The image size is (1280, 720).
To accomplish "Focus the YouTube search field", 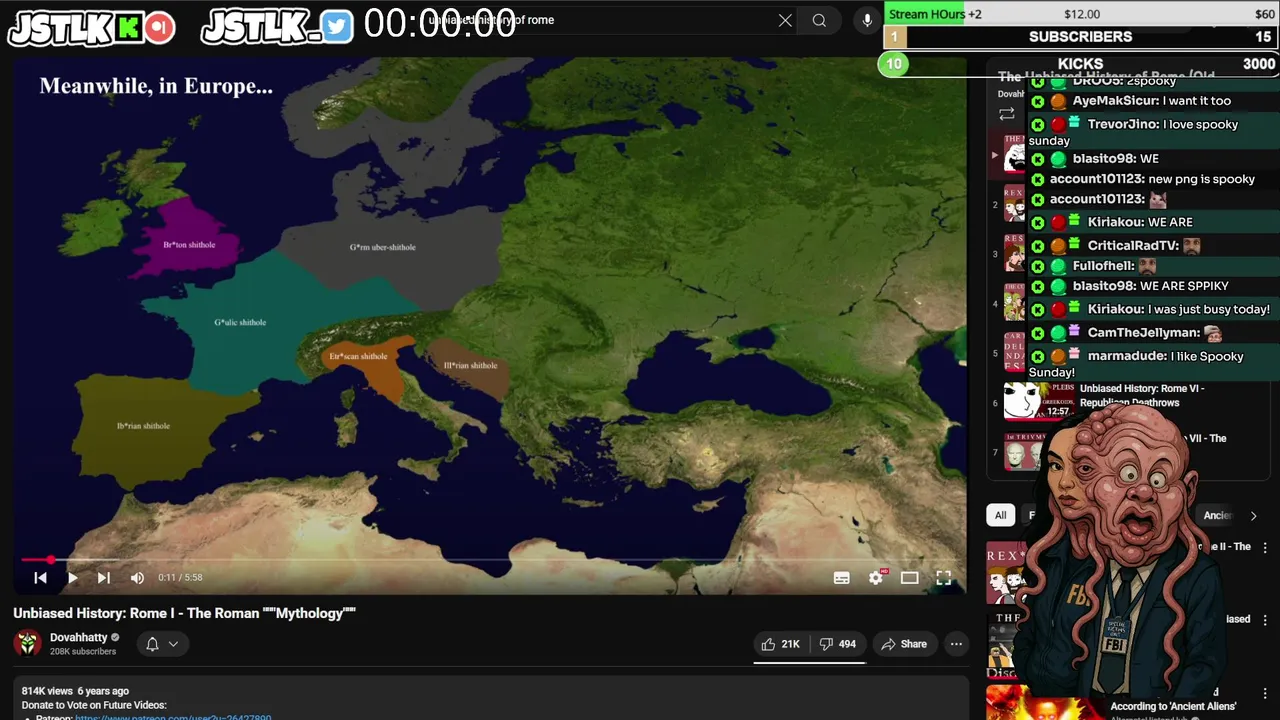I will 600,20.
